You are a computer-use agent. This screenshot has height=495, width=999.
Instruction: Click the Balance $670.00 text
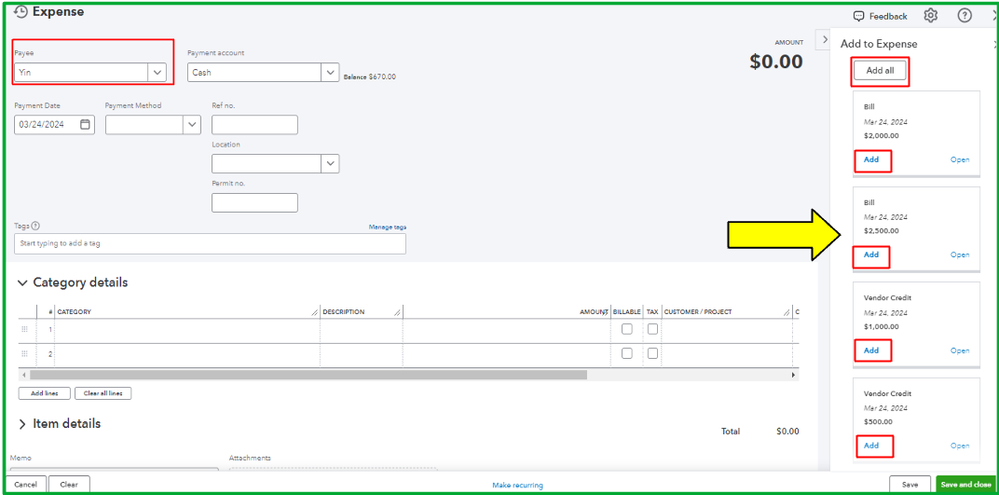[x=370, y=76]
